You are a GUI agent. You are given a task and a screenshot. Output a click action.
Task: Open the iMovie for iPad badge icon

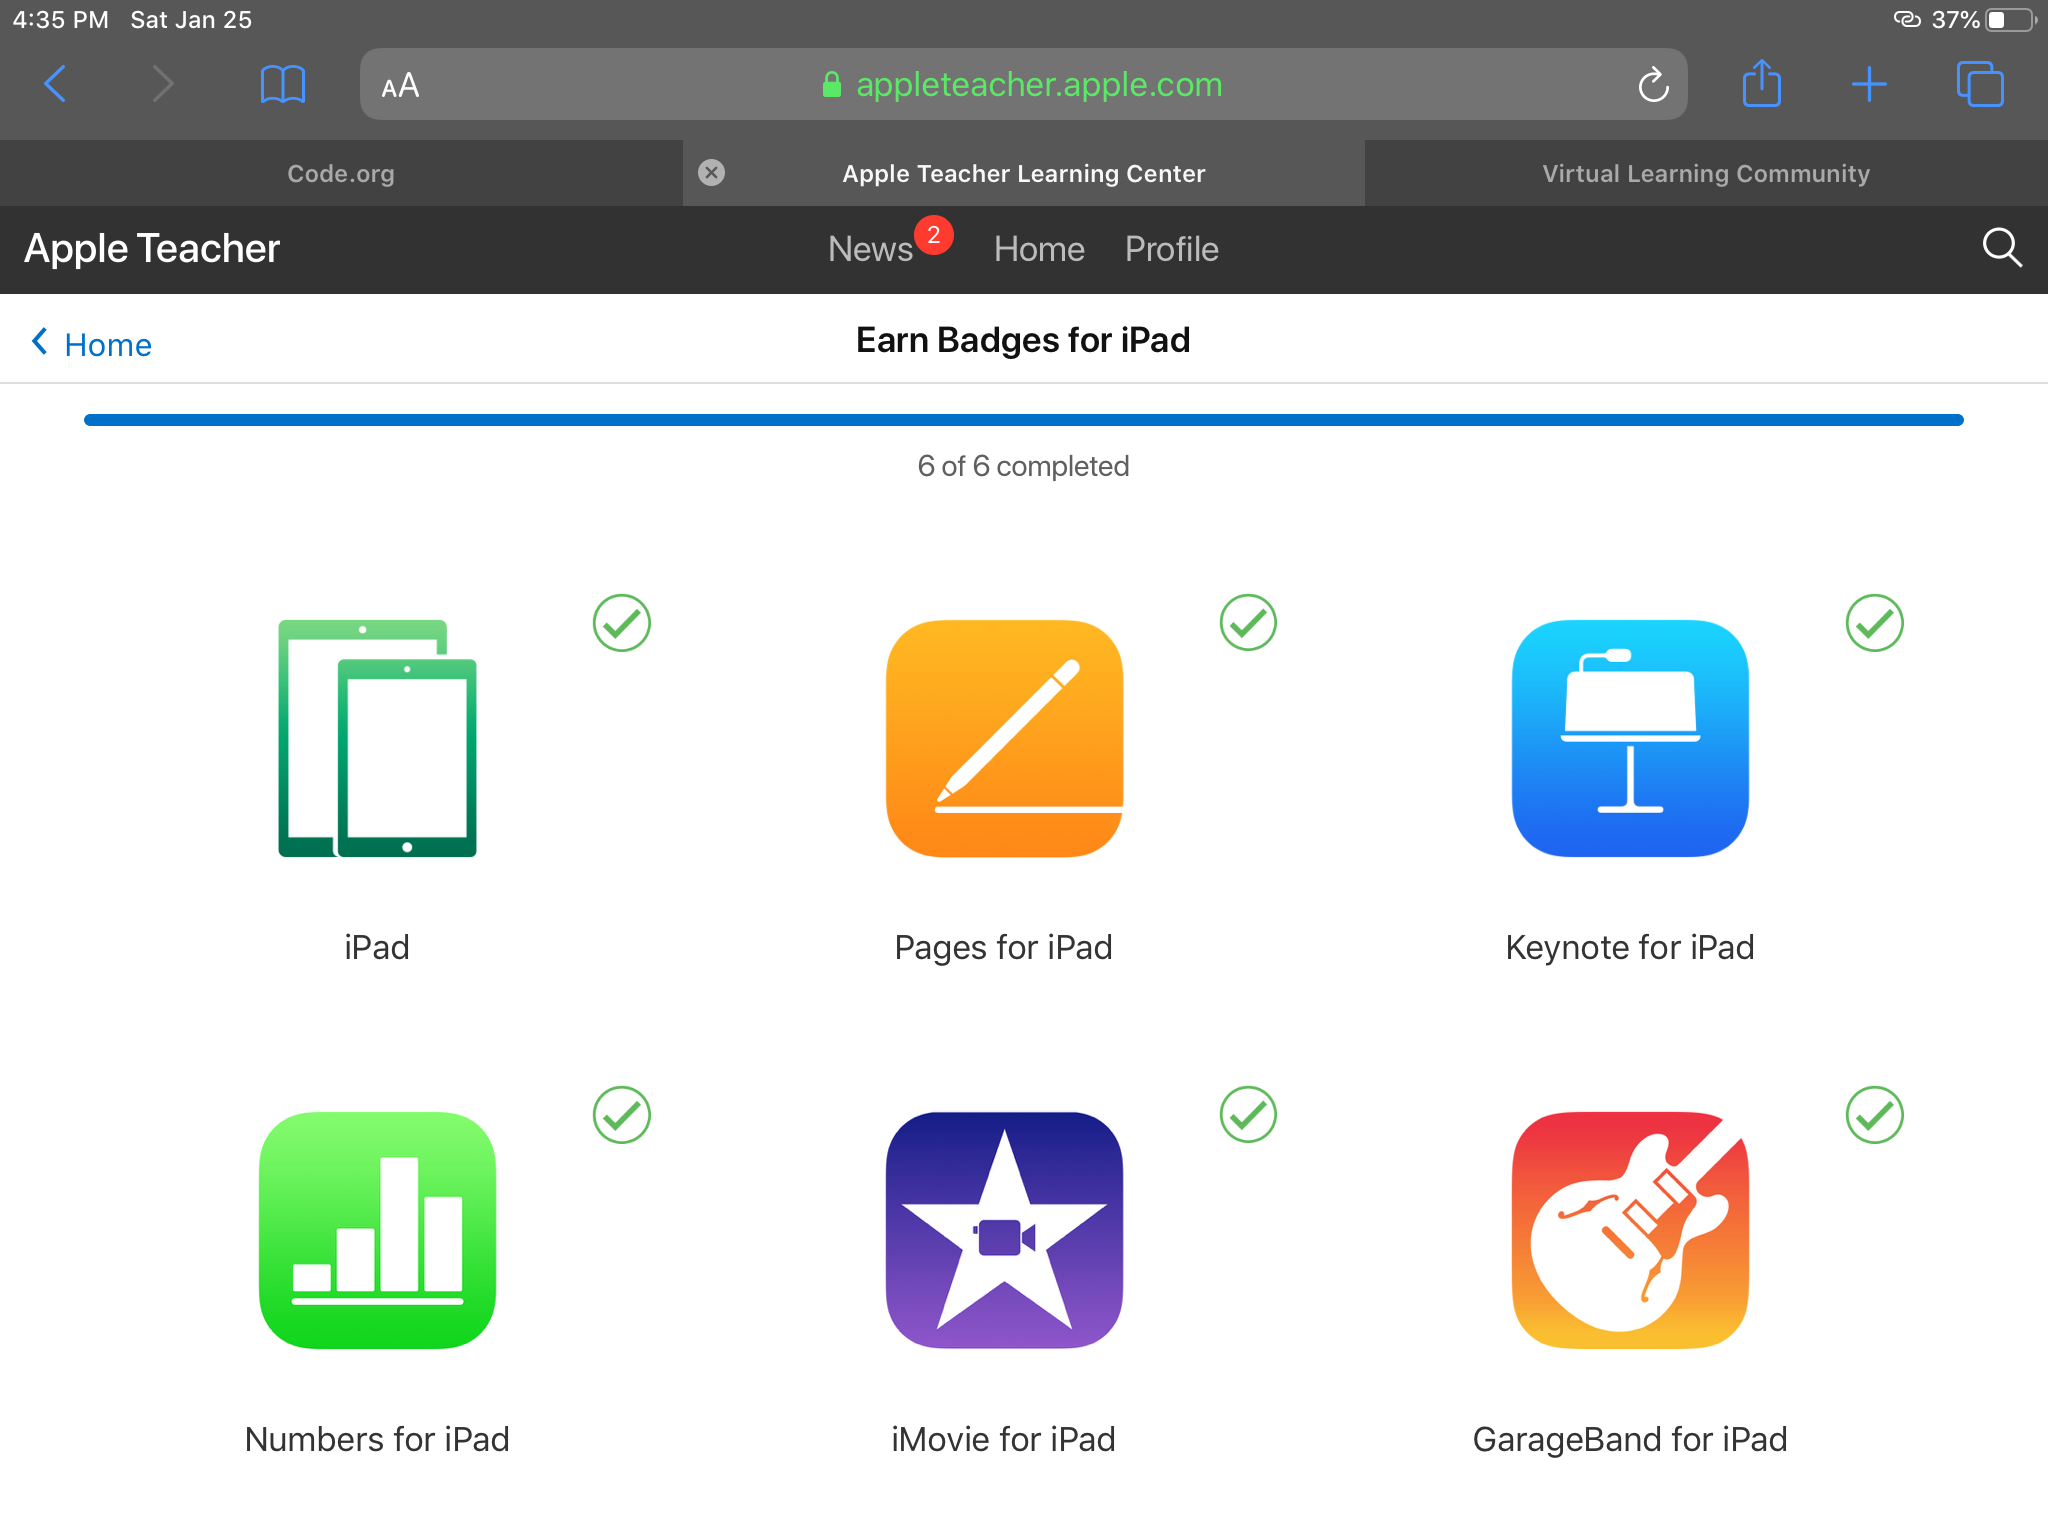click(1004, 1230)
